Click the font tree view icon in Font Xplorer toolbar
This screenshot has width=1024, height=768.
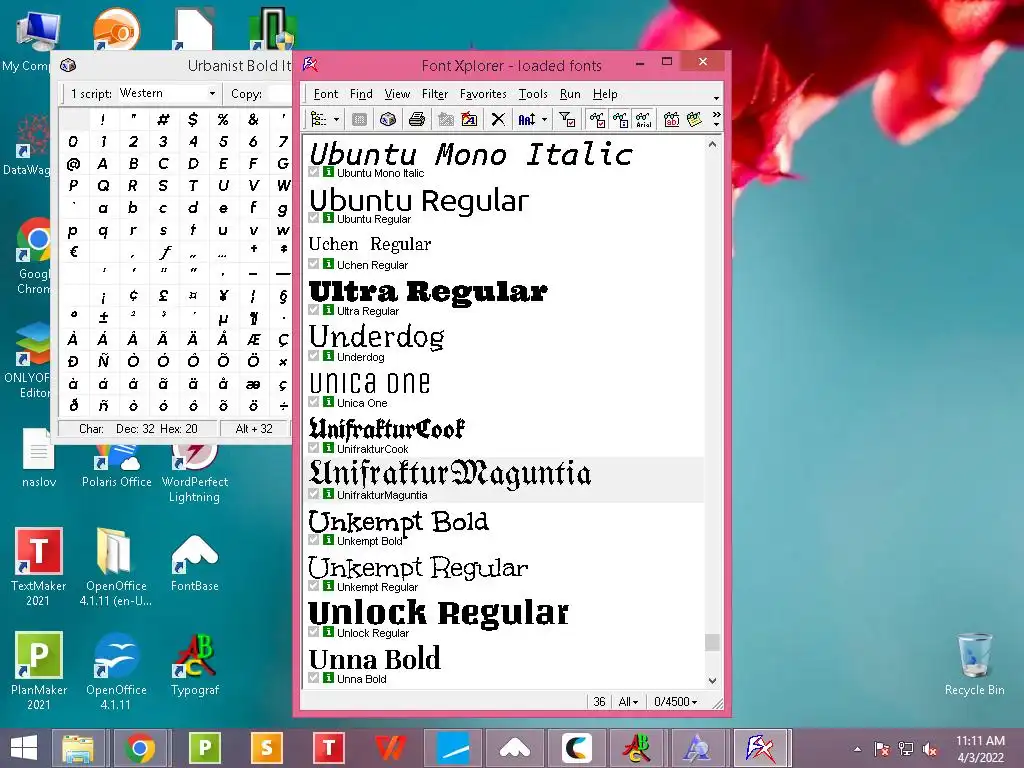319,120
